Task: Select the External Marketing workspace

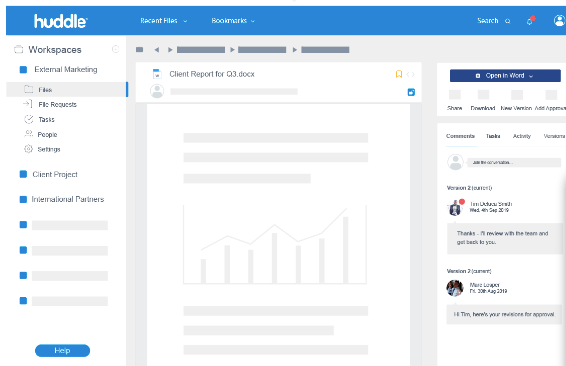Action: [x=65, y=69]
